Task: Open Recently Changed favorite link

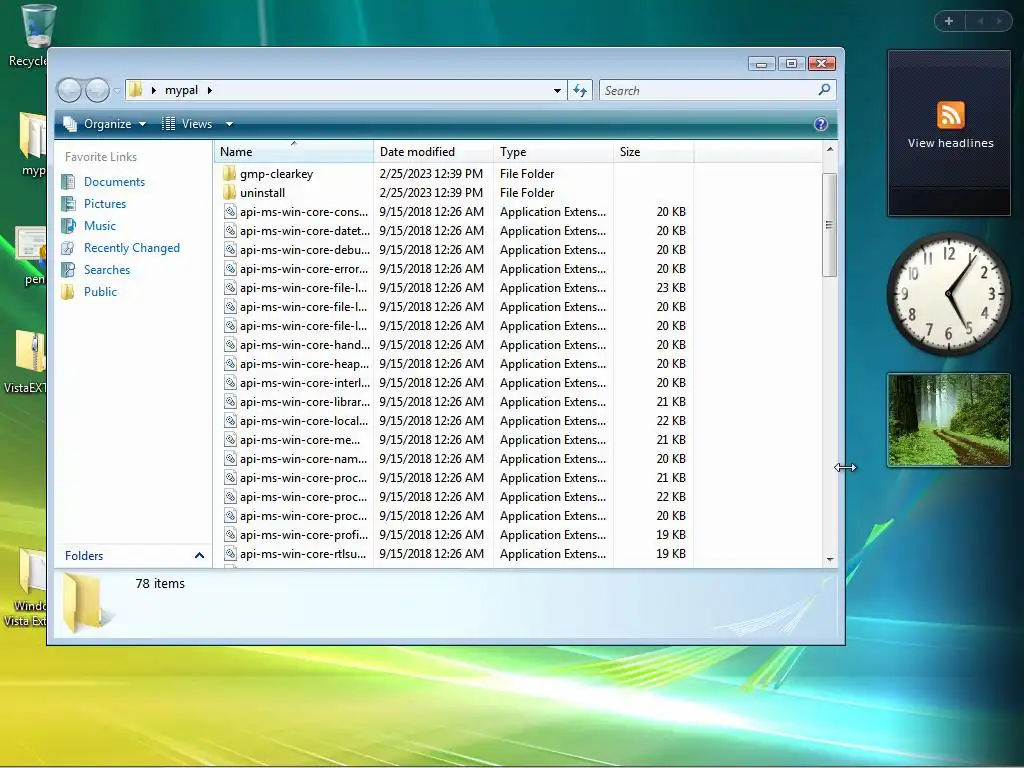Action: point(131,248)
